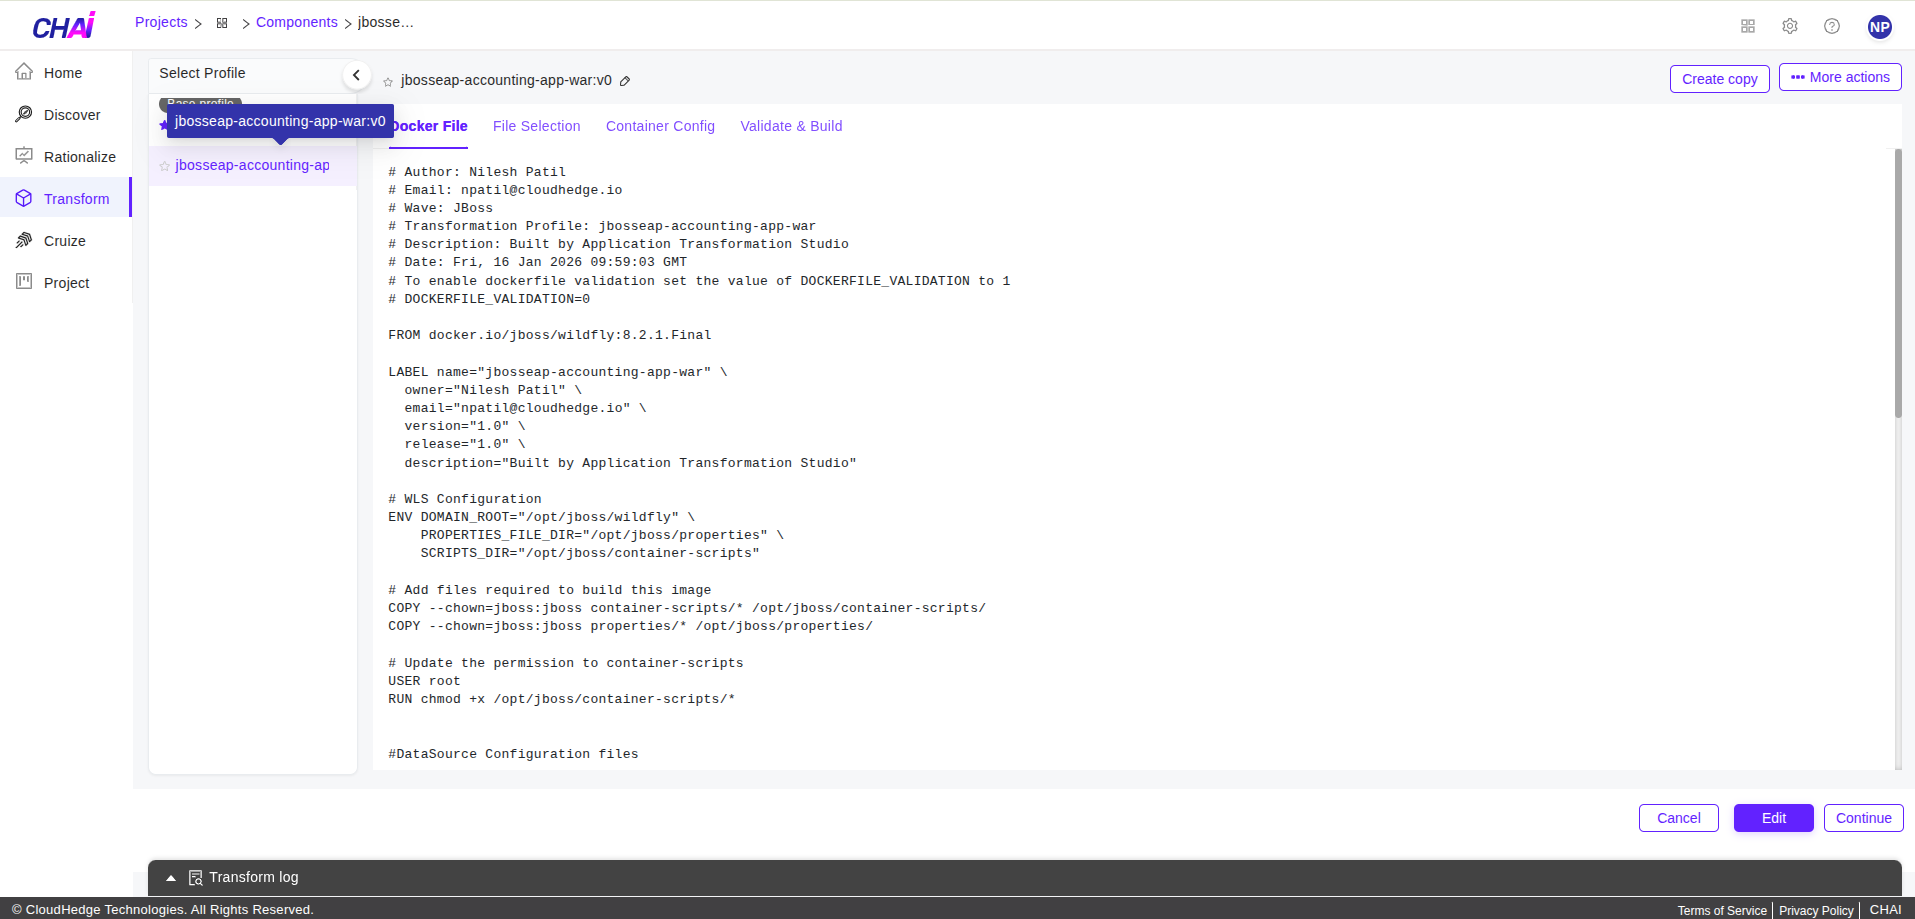Click the Cruize icon in sidebar
This screenshot has width=1915, height=919.
click(x=24, y=240)
